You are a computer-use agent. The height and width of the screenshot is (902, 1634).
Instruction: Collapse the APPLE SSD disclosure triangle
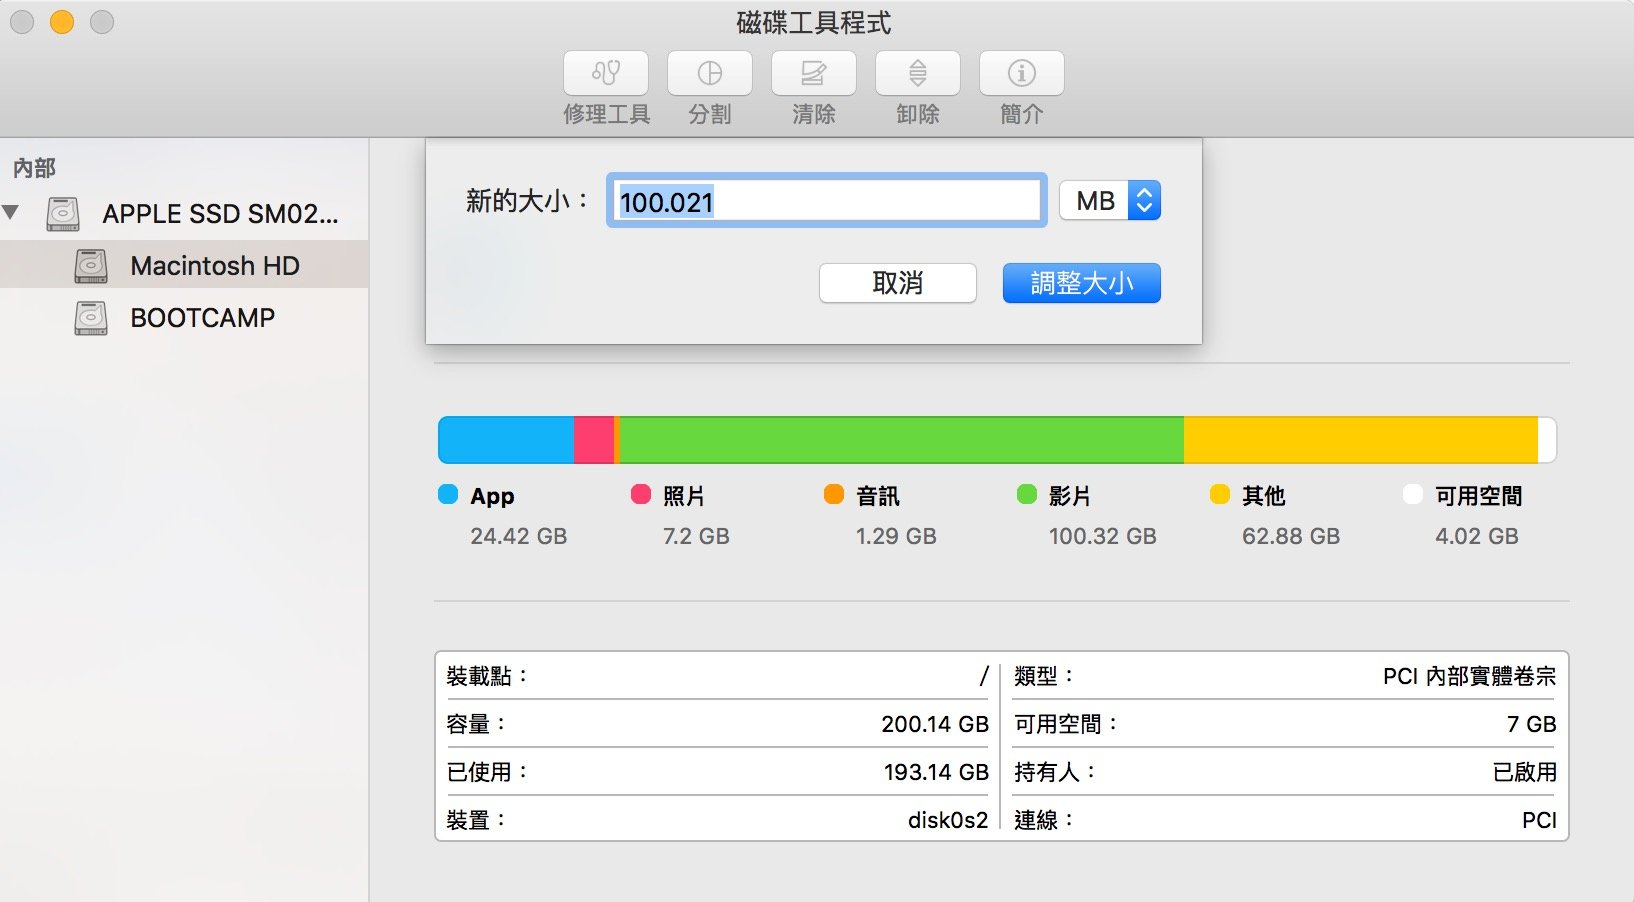click(12, 212)
